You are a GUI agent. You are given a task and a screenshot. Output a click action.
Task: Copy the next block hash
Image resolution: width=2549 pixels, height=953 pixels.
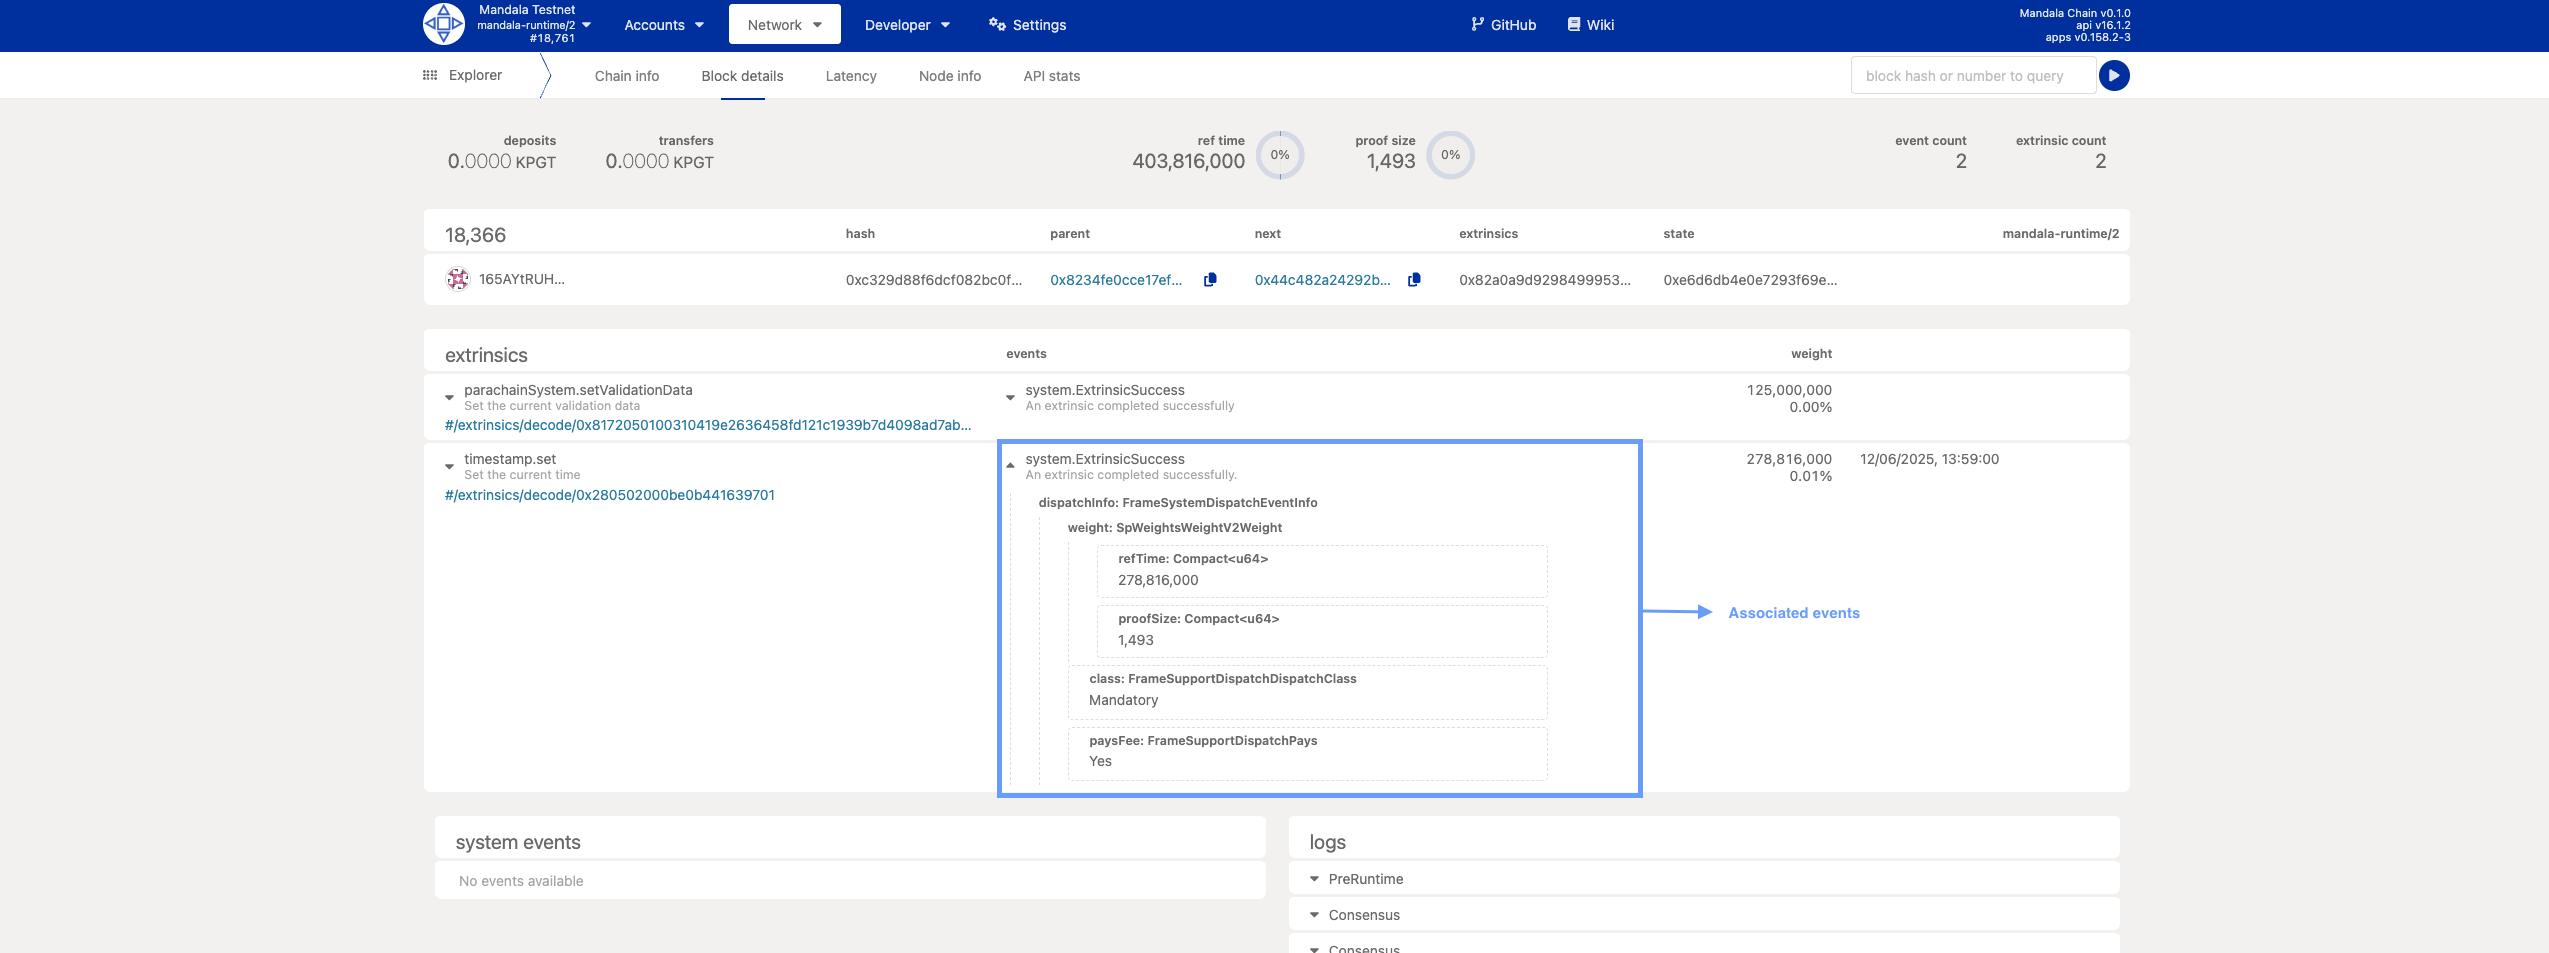point(1414,280)
